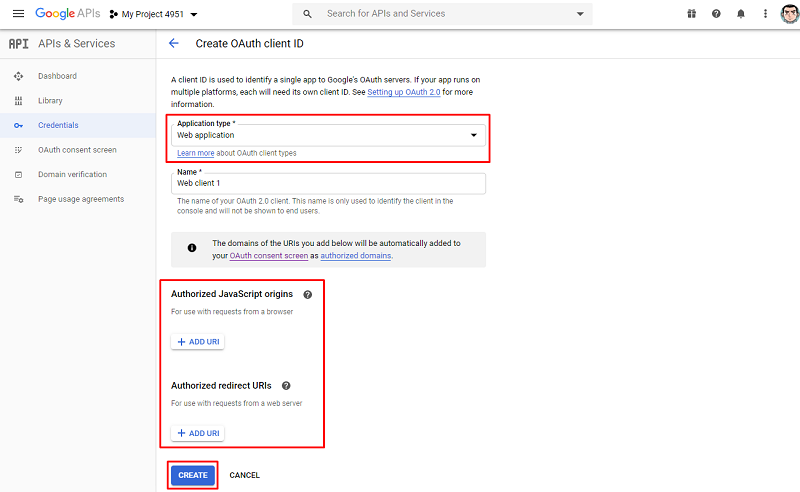The image size is (800, 492).
Task: Open Learn more about OAuth client types
Action: coord(195,153)
